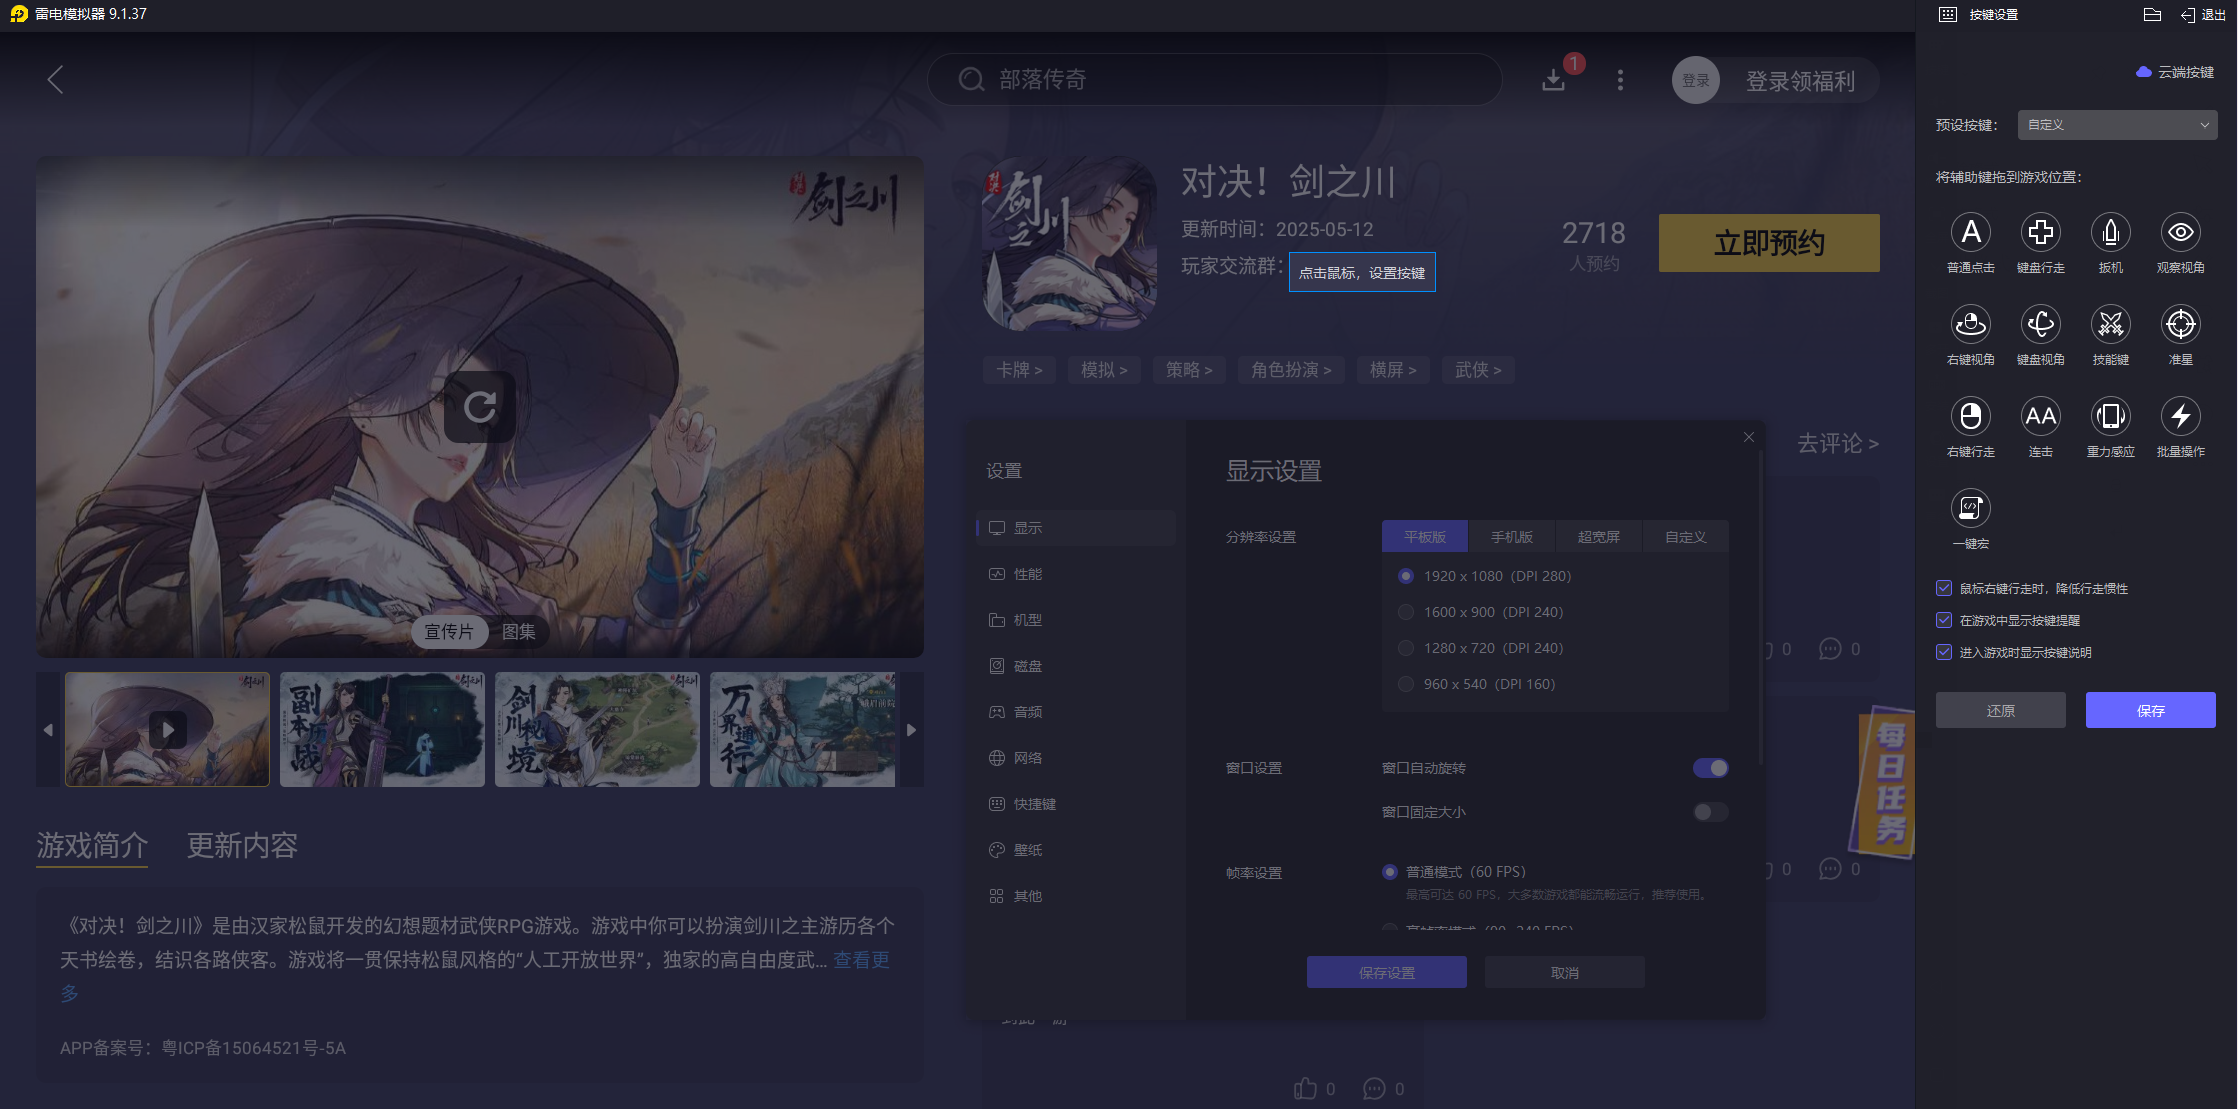Image resolution: width=2238 pixels, height=1109 pixels.
Task: Toggle 窗口自动旋转 switch off
Action: pyautogui.click(x=1710, y=768)
